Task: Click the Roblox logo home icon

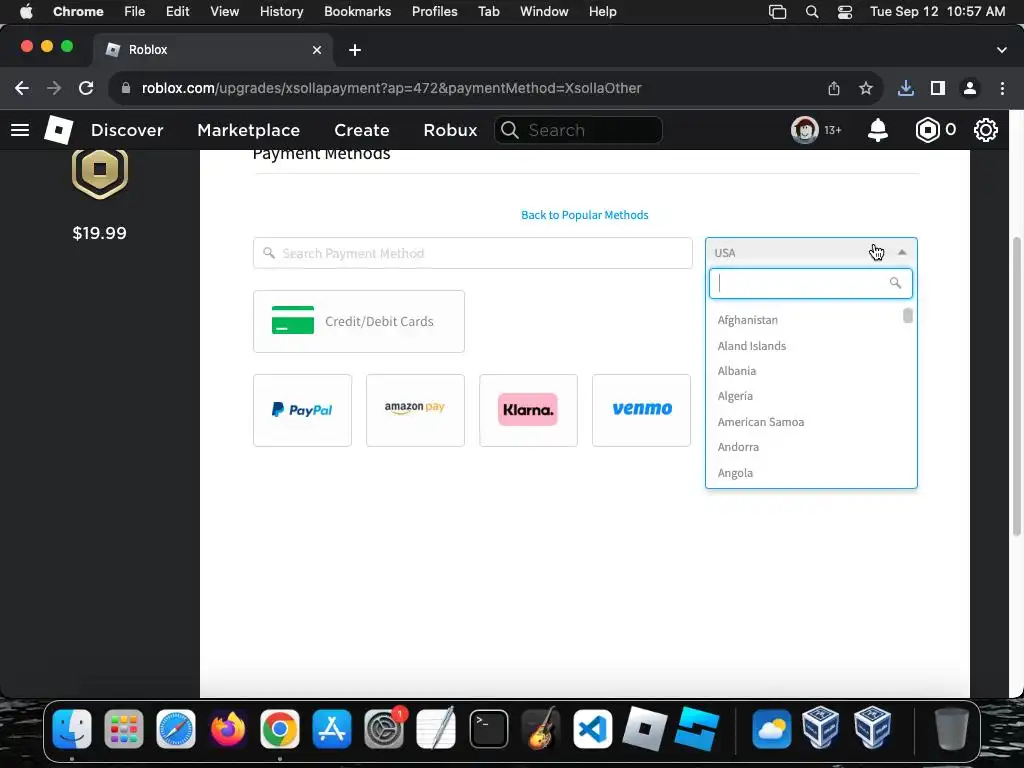Action: click(x=58, y=130)
